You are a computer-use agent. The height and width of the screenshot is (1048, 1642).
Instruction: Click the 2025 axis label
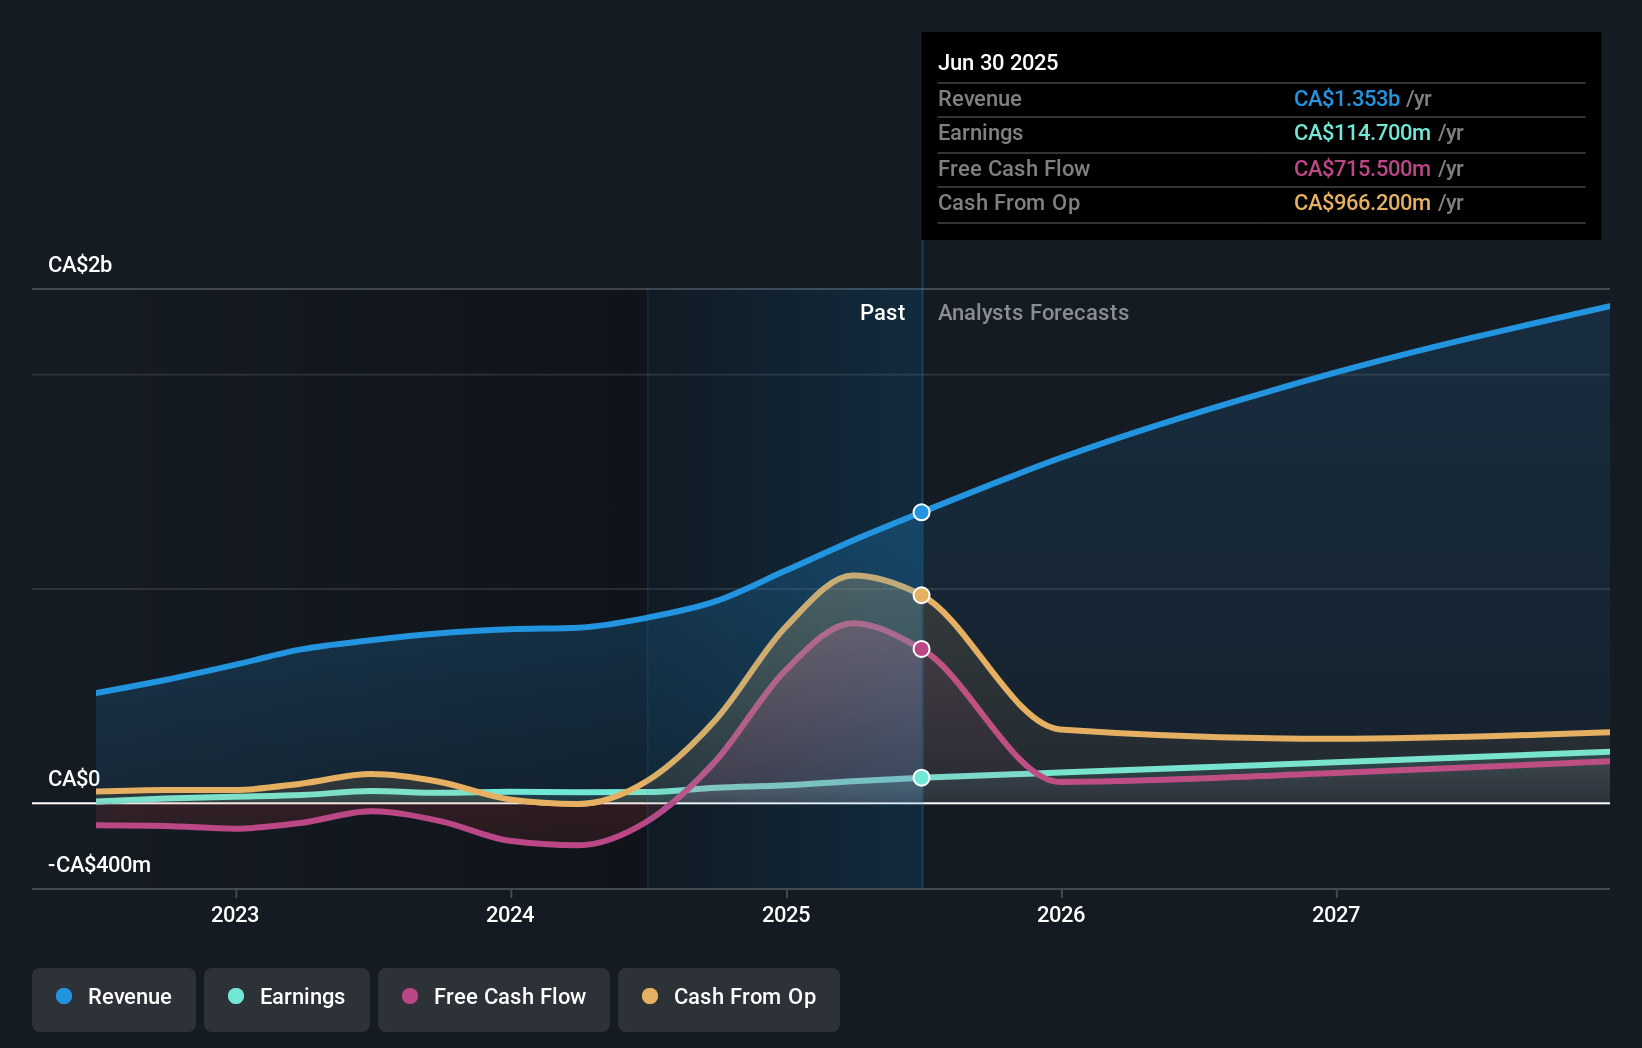(x=786, y=913)
